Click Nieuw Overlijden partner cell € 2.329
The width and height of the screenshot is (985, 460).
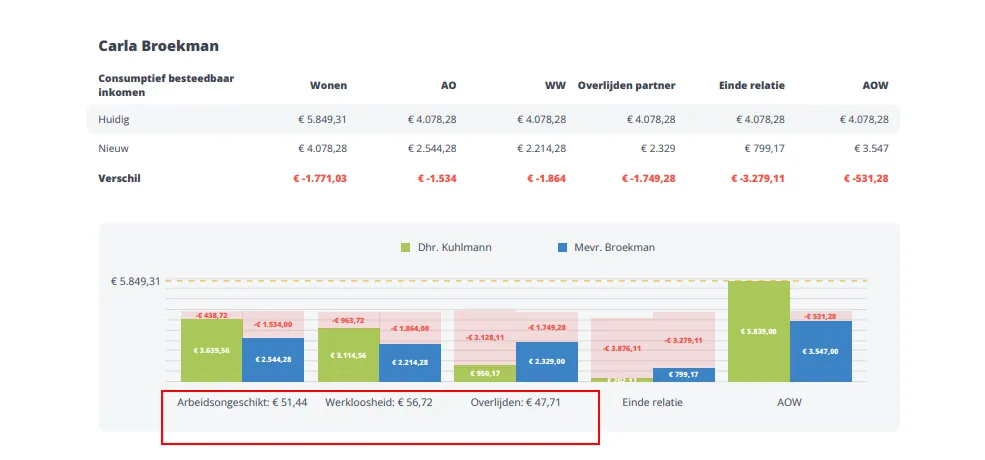(658, 149)
